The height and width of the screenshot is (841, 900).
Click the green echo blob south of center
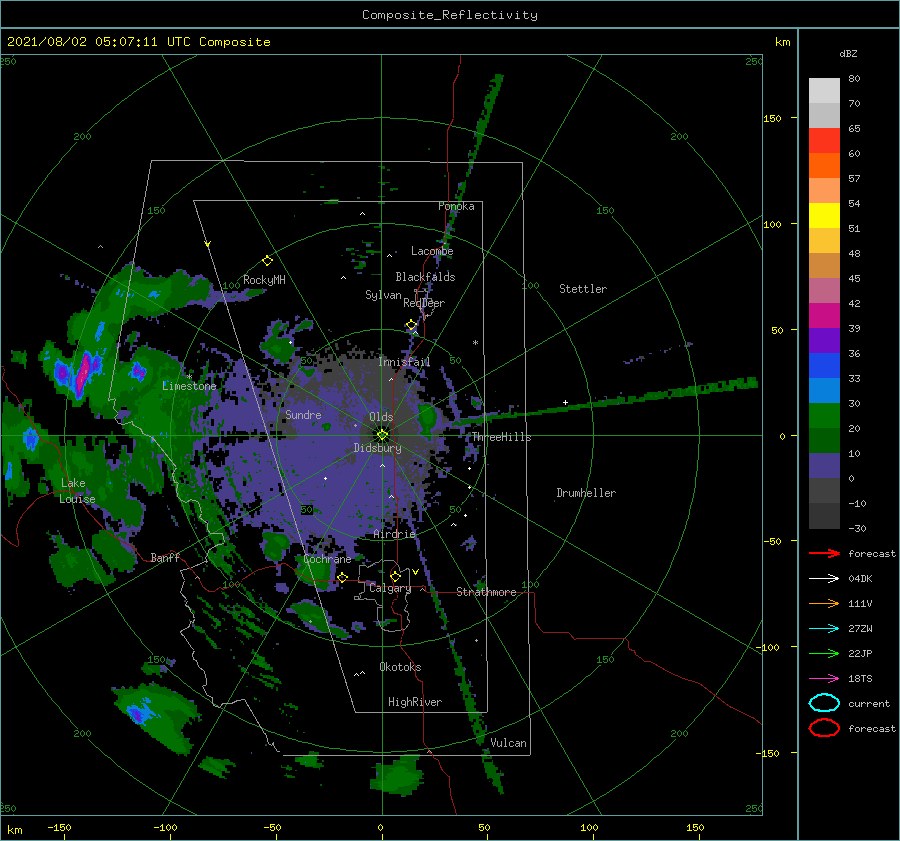(396, 777)
